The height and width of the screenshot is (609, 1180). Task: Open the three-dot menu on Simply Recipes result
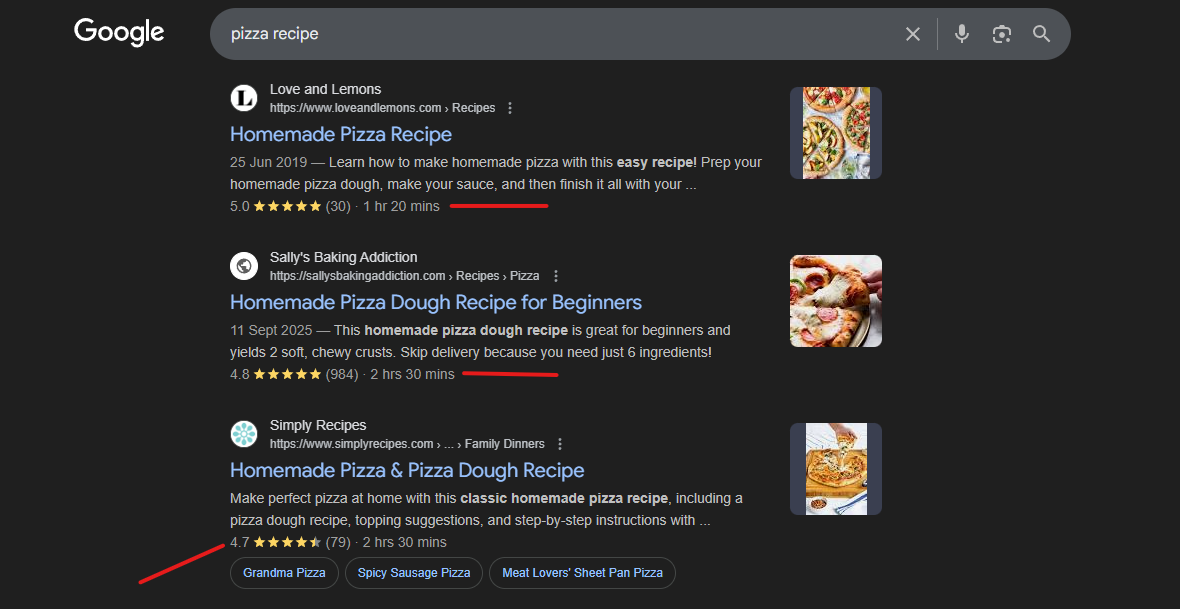click(x=559, y=443)
